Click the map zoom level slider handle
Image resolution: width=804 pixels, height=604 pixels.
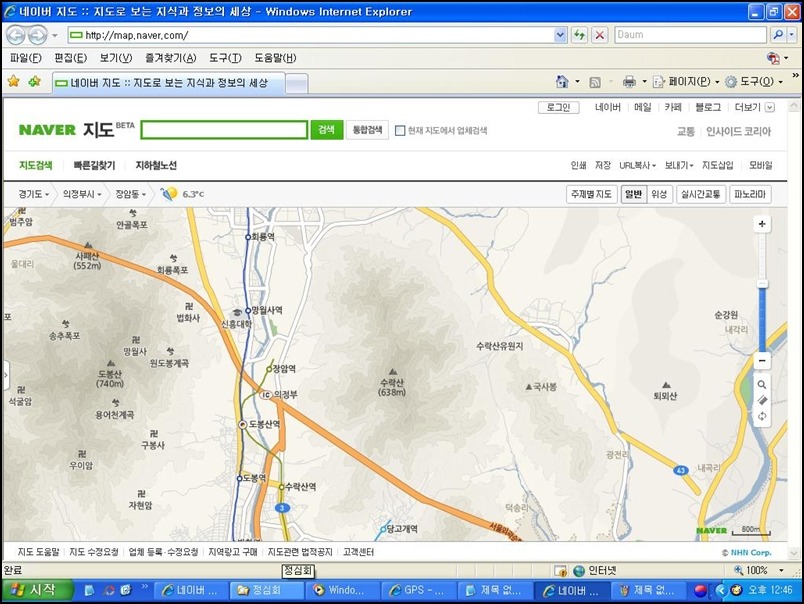point(762,284)
